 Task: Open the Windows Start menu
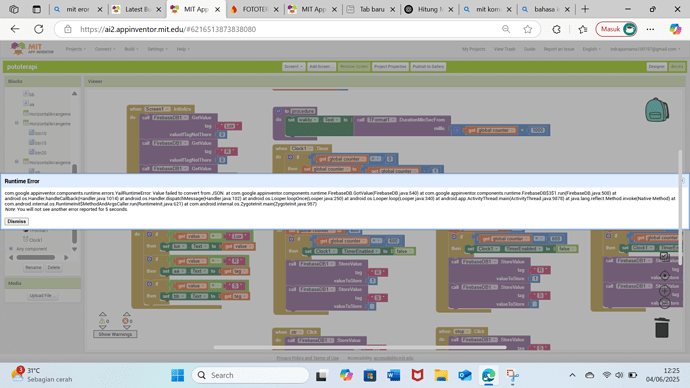point(178,375)
